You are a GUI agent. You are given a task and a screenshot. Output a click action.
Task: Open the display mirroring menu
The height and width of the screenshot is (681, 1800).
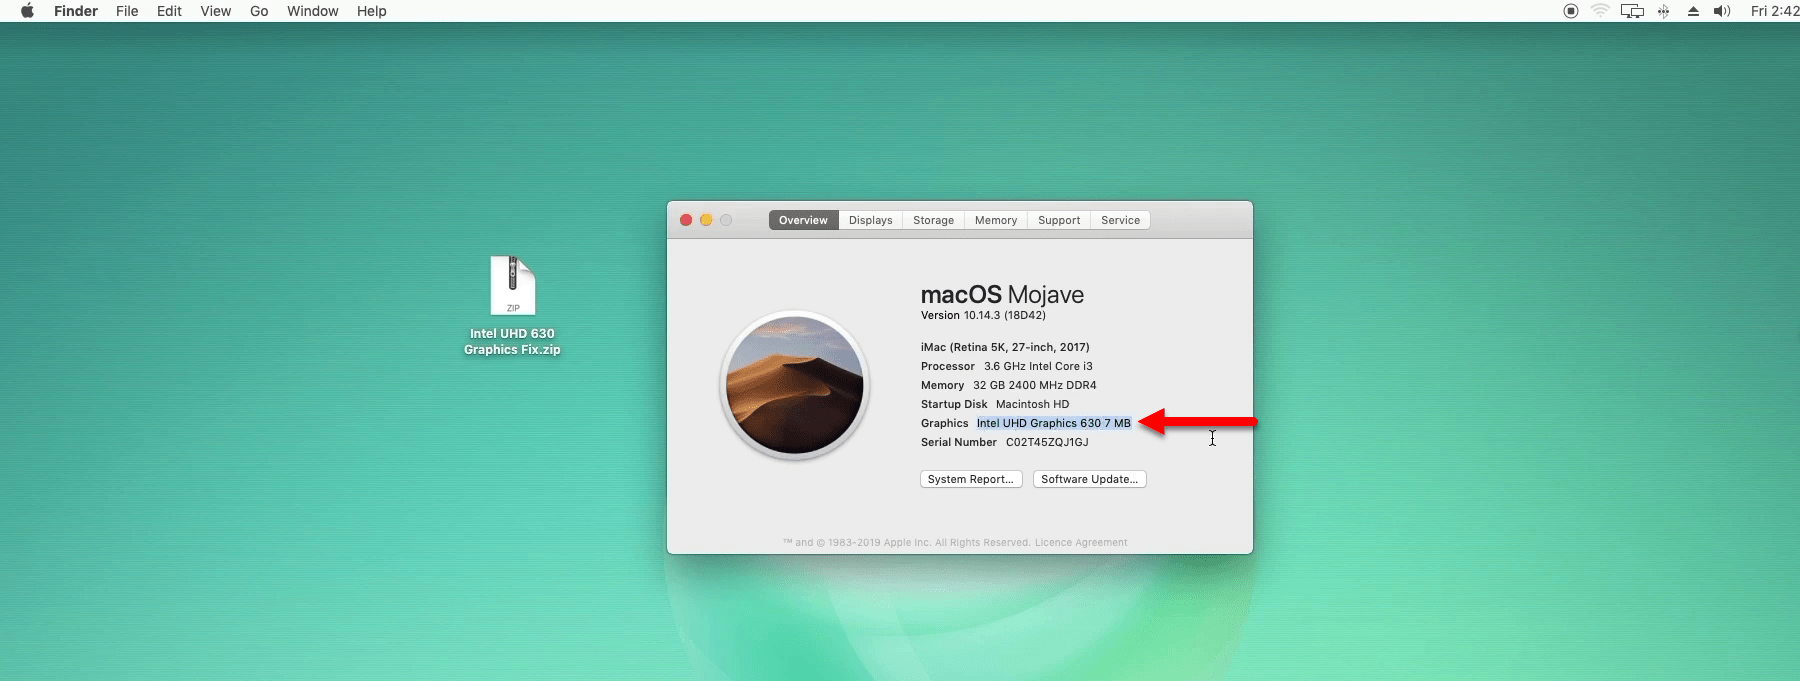pyautogui.click(x=1632, y=11)
